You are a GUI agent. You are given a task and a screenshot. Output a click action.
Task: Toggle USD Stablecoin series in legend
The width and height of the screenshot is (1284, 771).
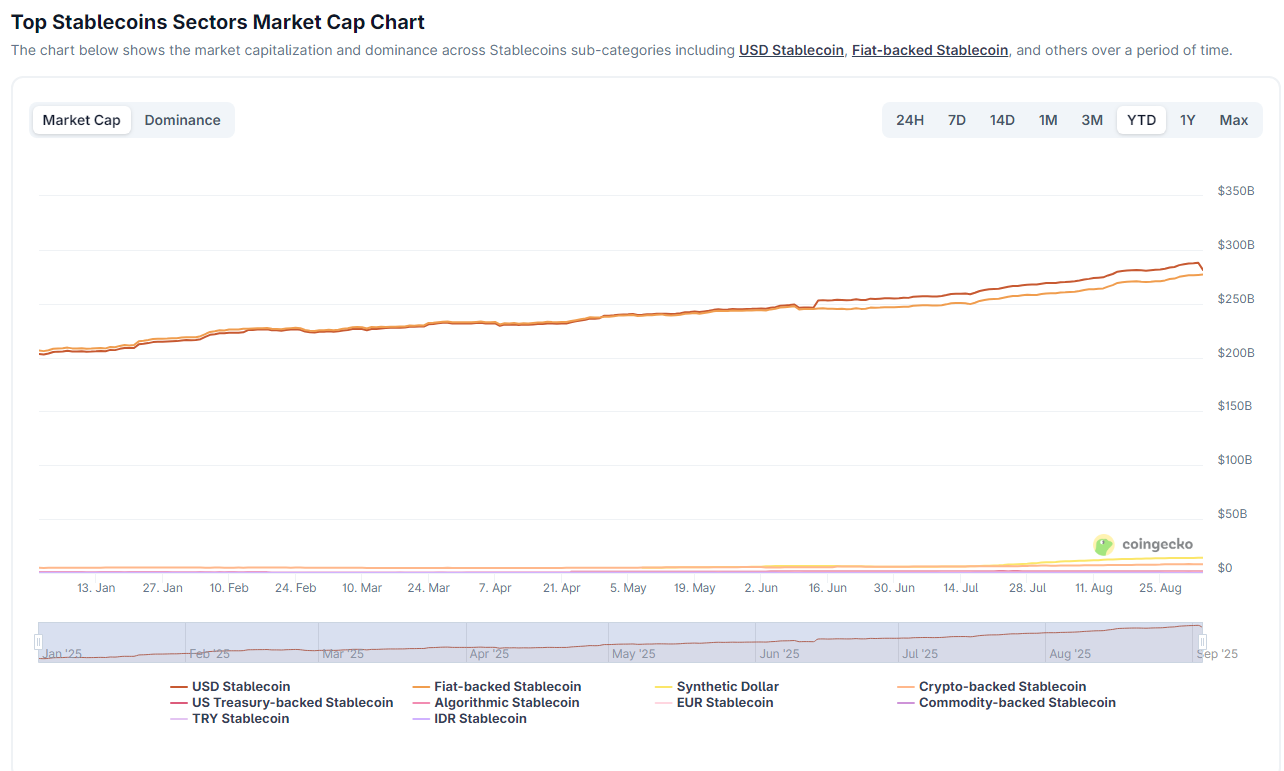pyautogui.click(x=240, y=687)
